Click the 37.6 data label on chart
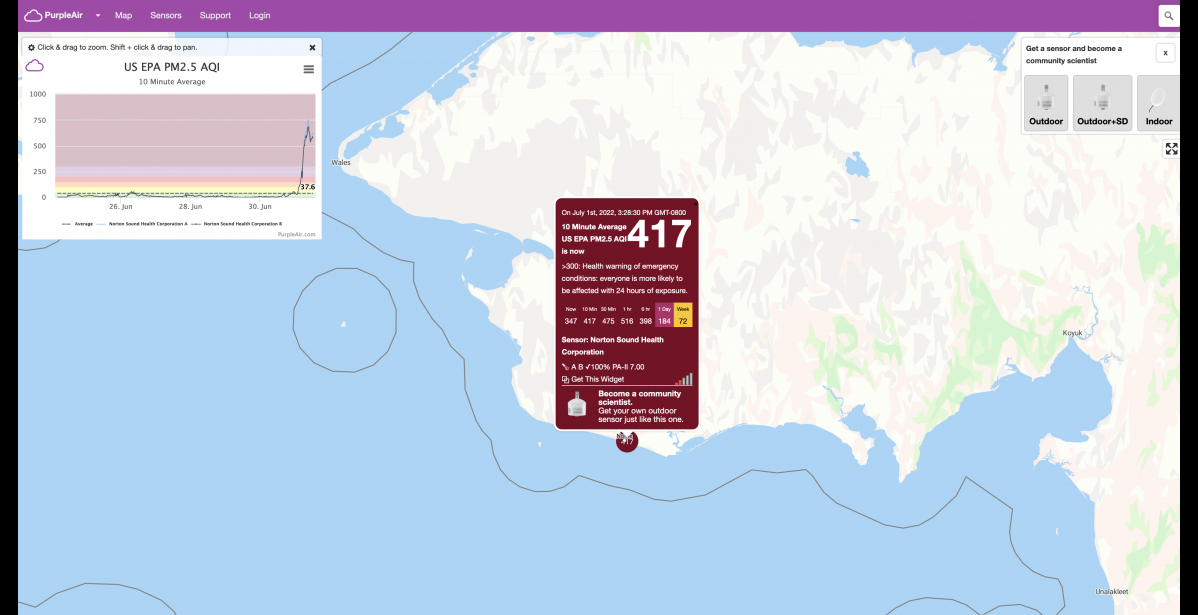This screenshot has height=615, width=1198. tap(307, 187)
